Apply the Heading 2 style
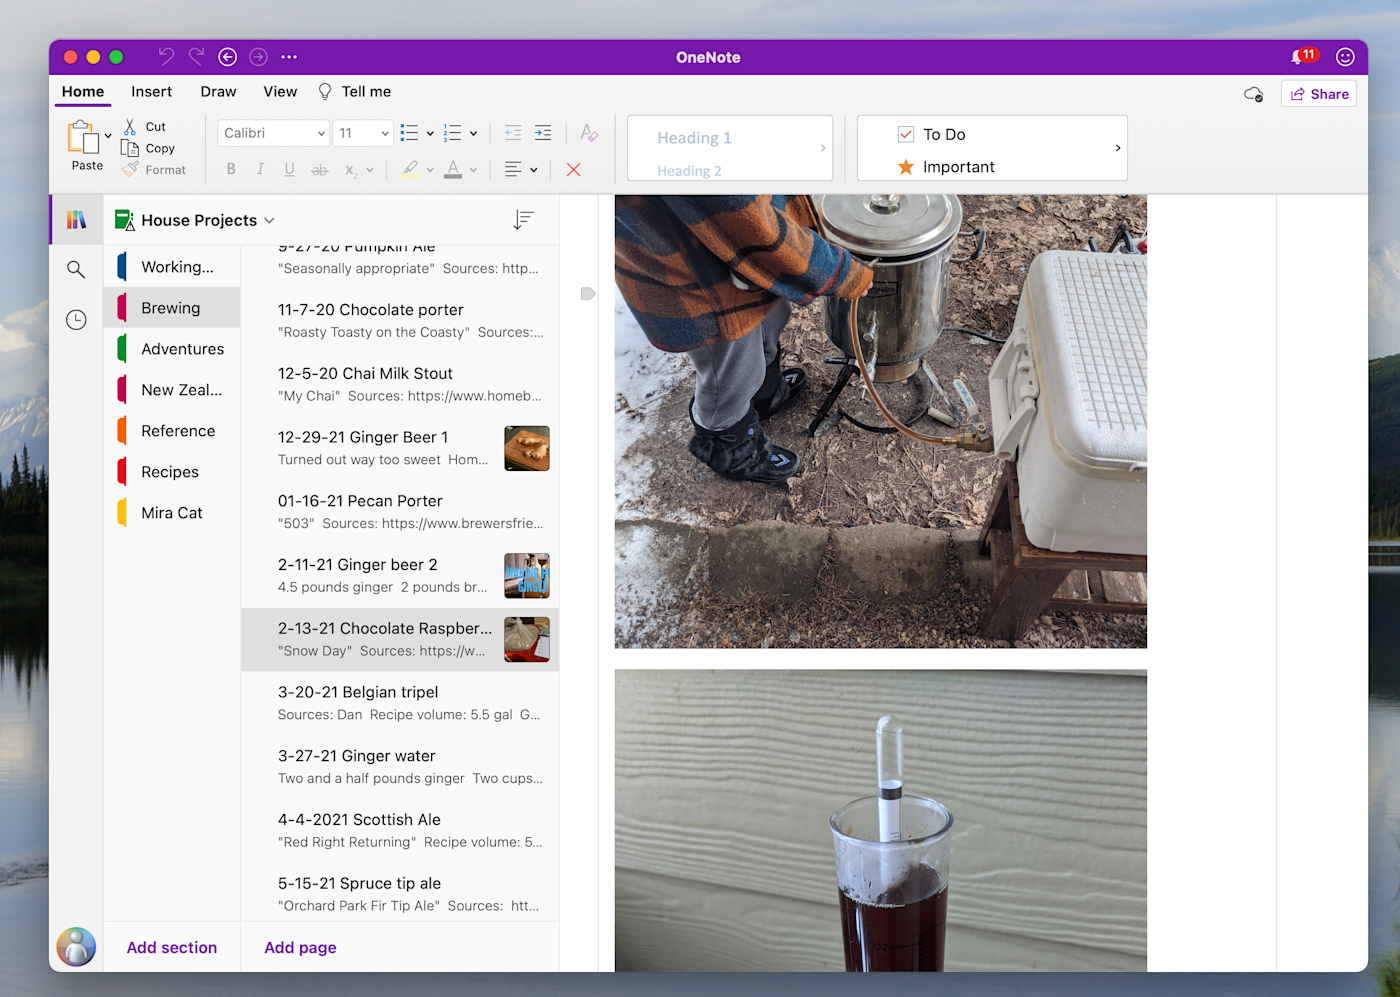This screenshot has width=1400, height=997. point(689,171)
